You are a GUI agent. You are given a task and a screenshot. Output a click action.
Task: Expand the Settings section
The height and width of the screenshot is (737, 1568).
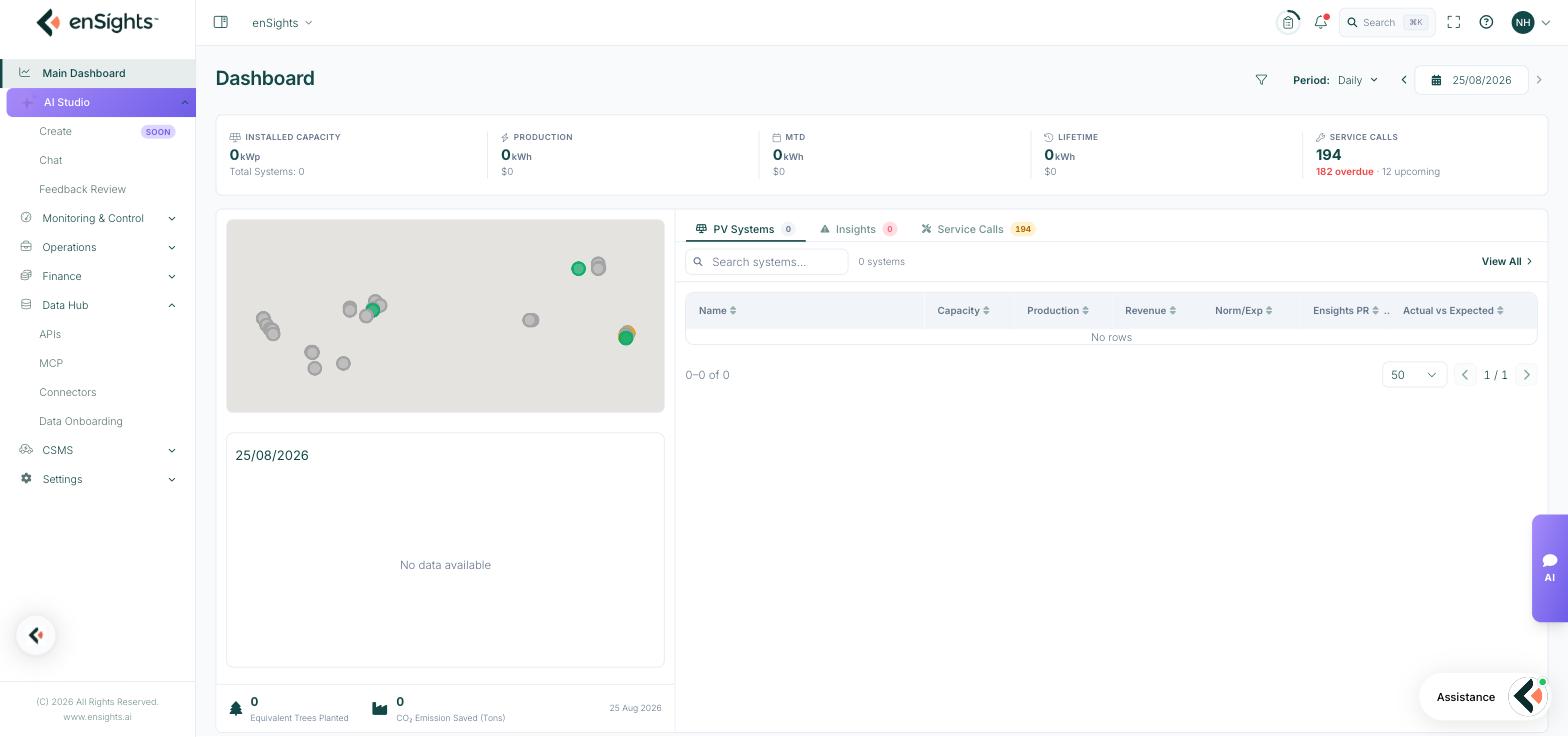[98, 479]
